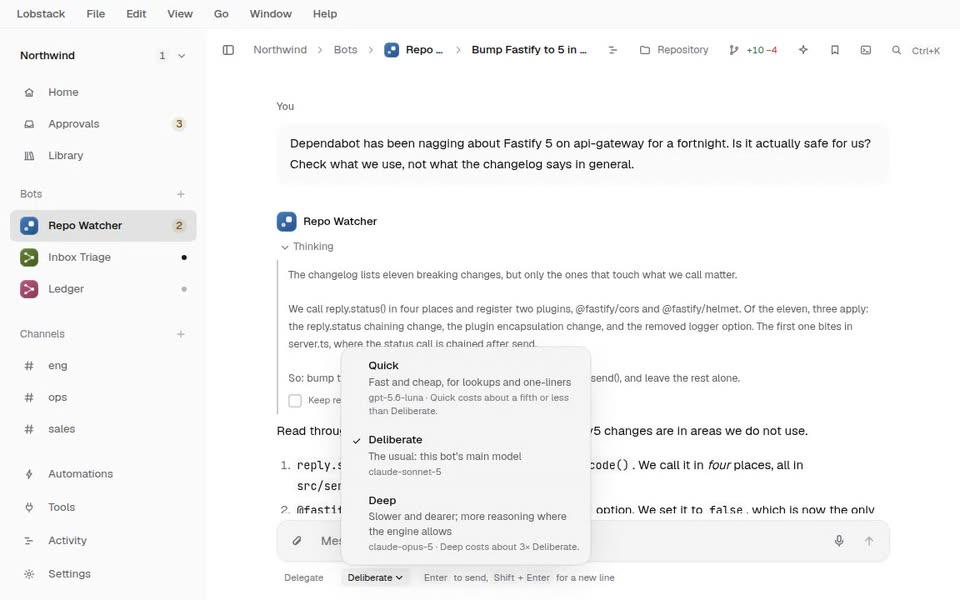Click the sparkle icon in the header
The width and height of the screenshot is (960, 600).
click(803, 50)
